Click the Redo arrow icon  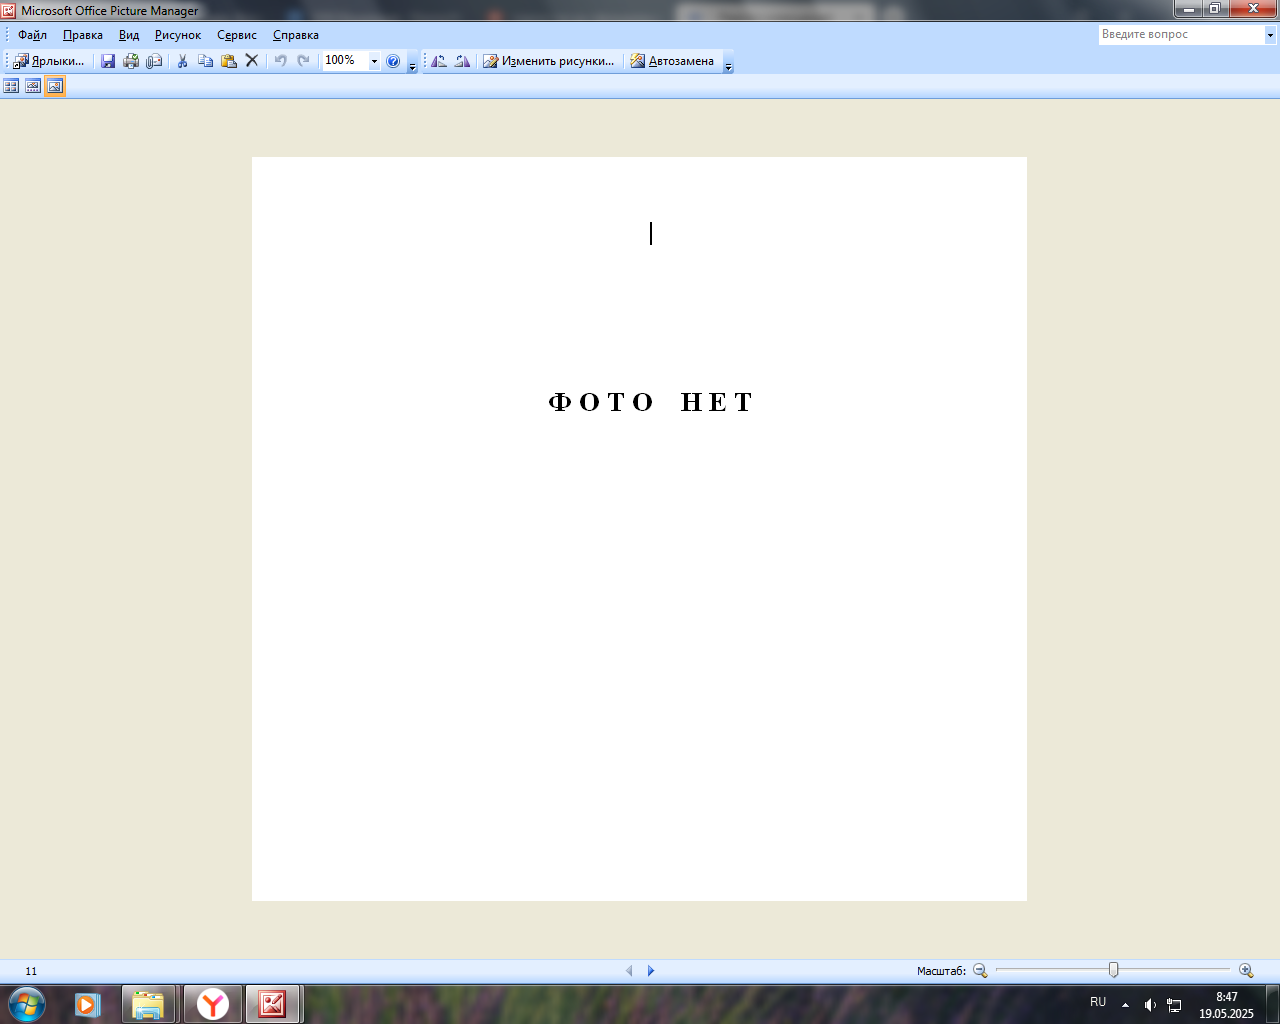click(x=303, y=61)
